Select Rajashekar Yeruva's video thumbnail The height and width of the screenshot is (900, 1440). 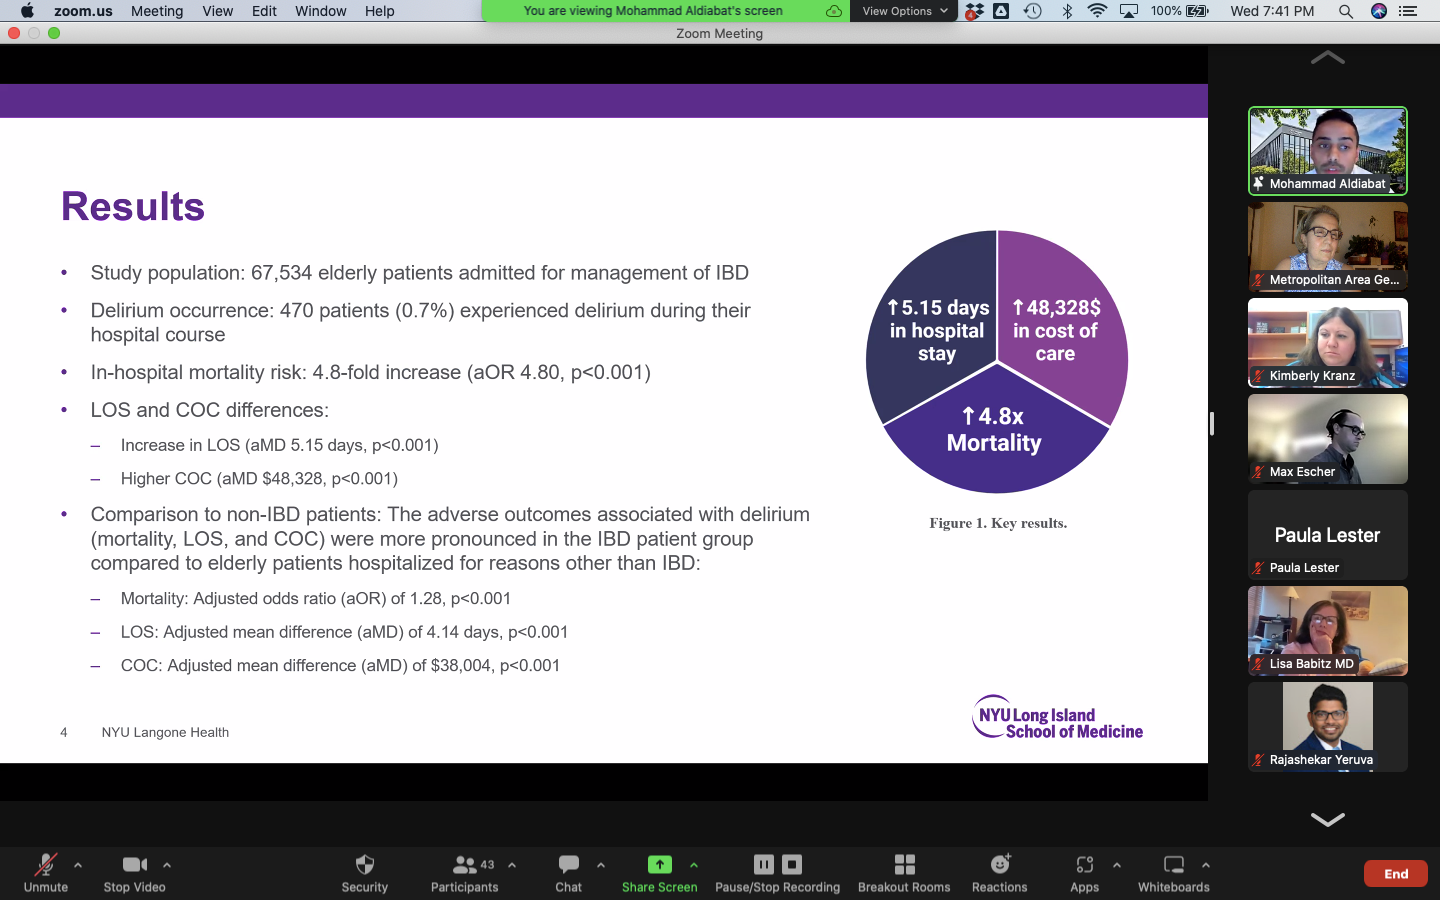click(1328, 727)
